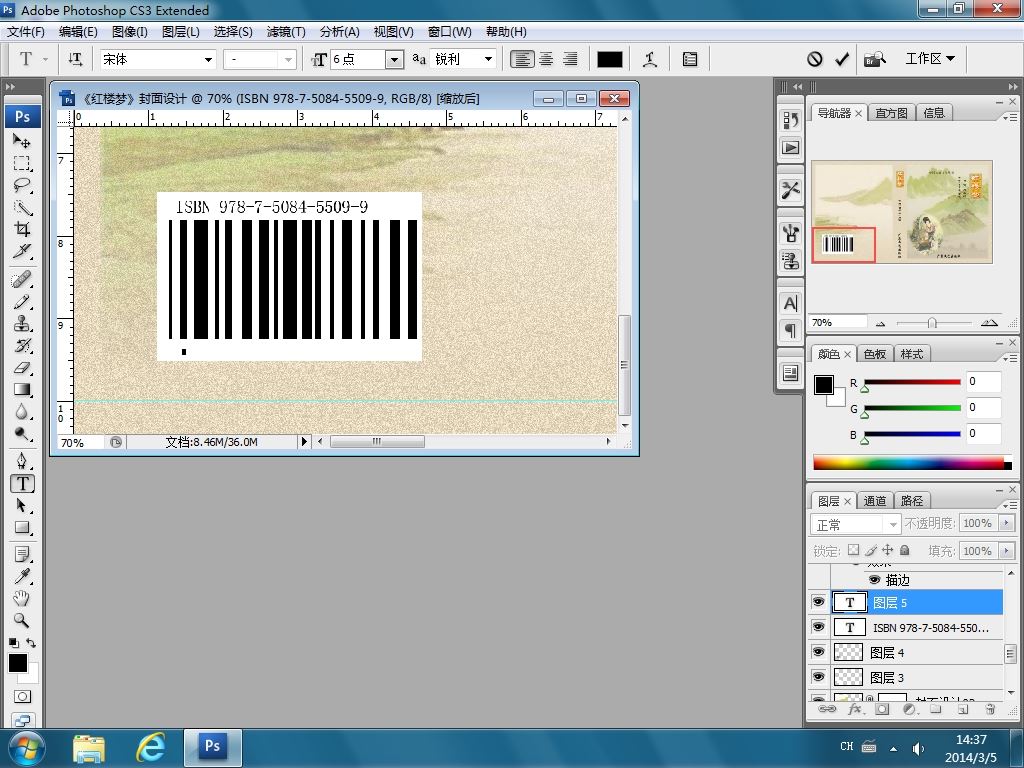The width and height of the screenshot is (1024, 768).
Task: Select the Rectangular Marquee tool
Action: click(x=22, y=163)
